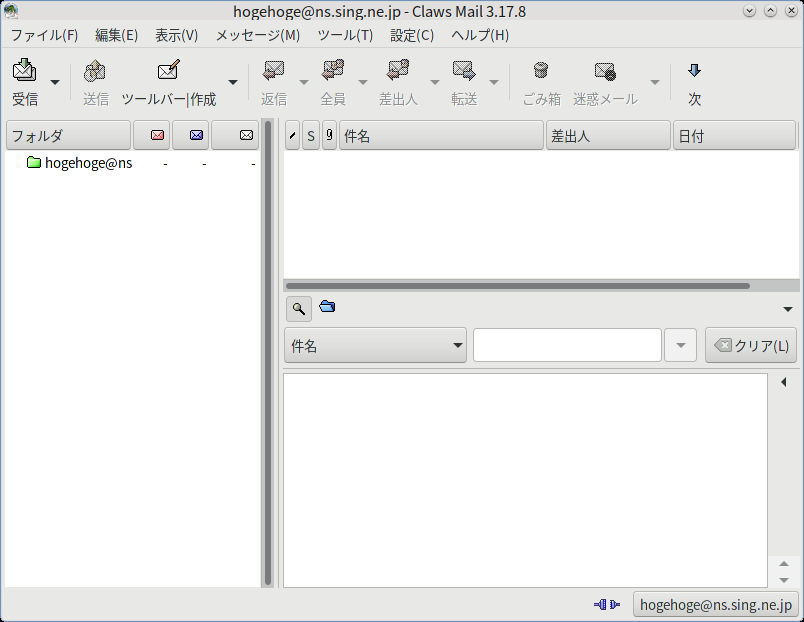Viewport: 804px width, 622px height.
Task: Expand the compose button dropdown arrow
Action: pyautogui.click(x=233, y=82)
